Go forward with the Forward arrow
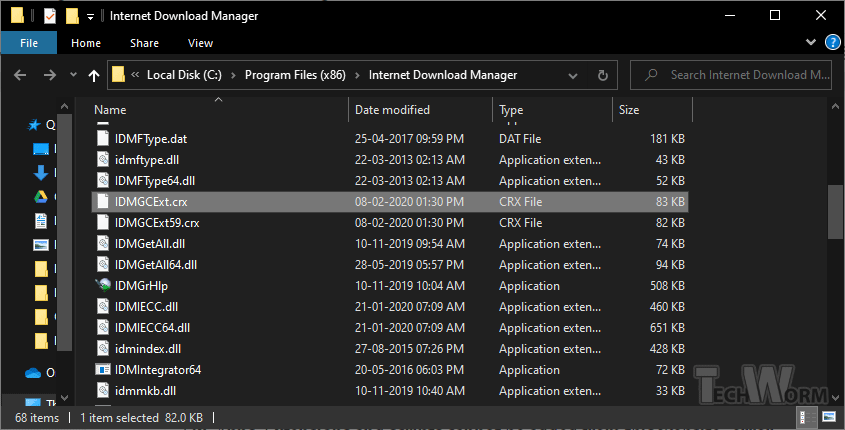This screenshot has height=430, width=845. 50,75
